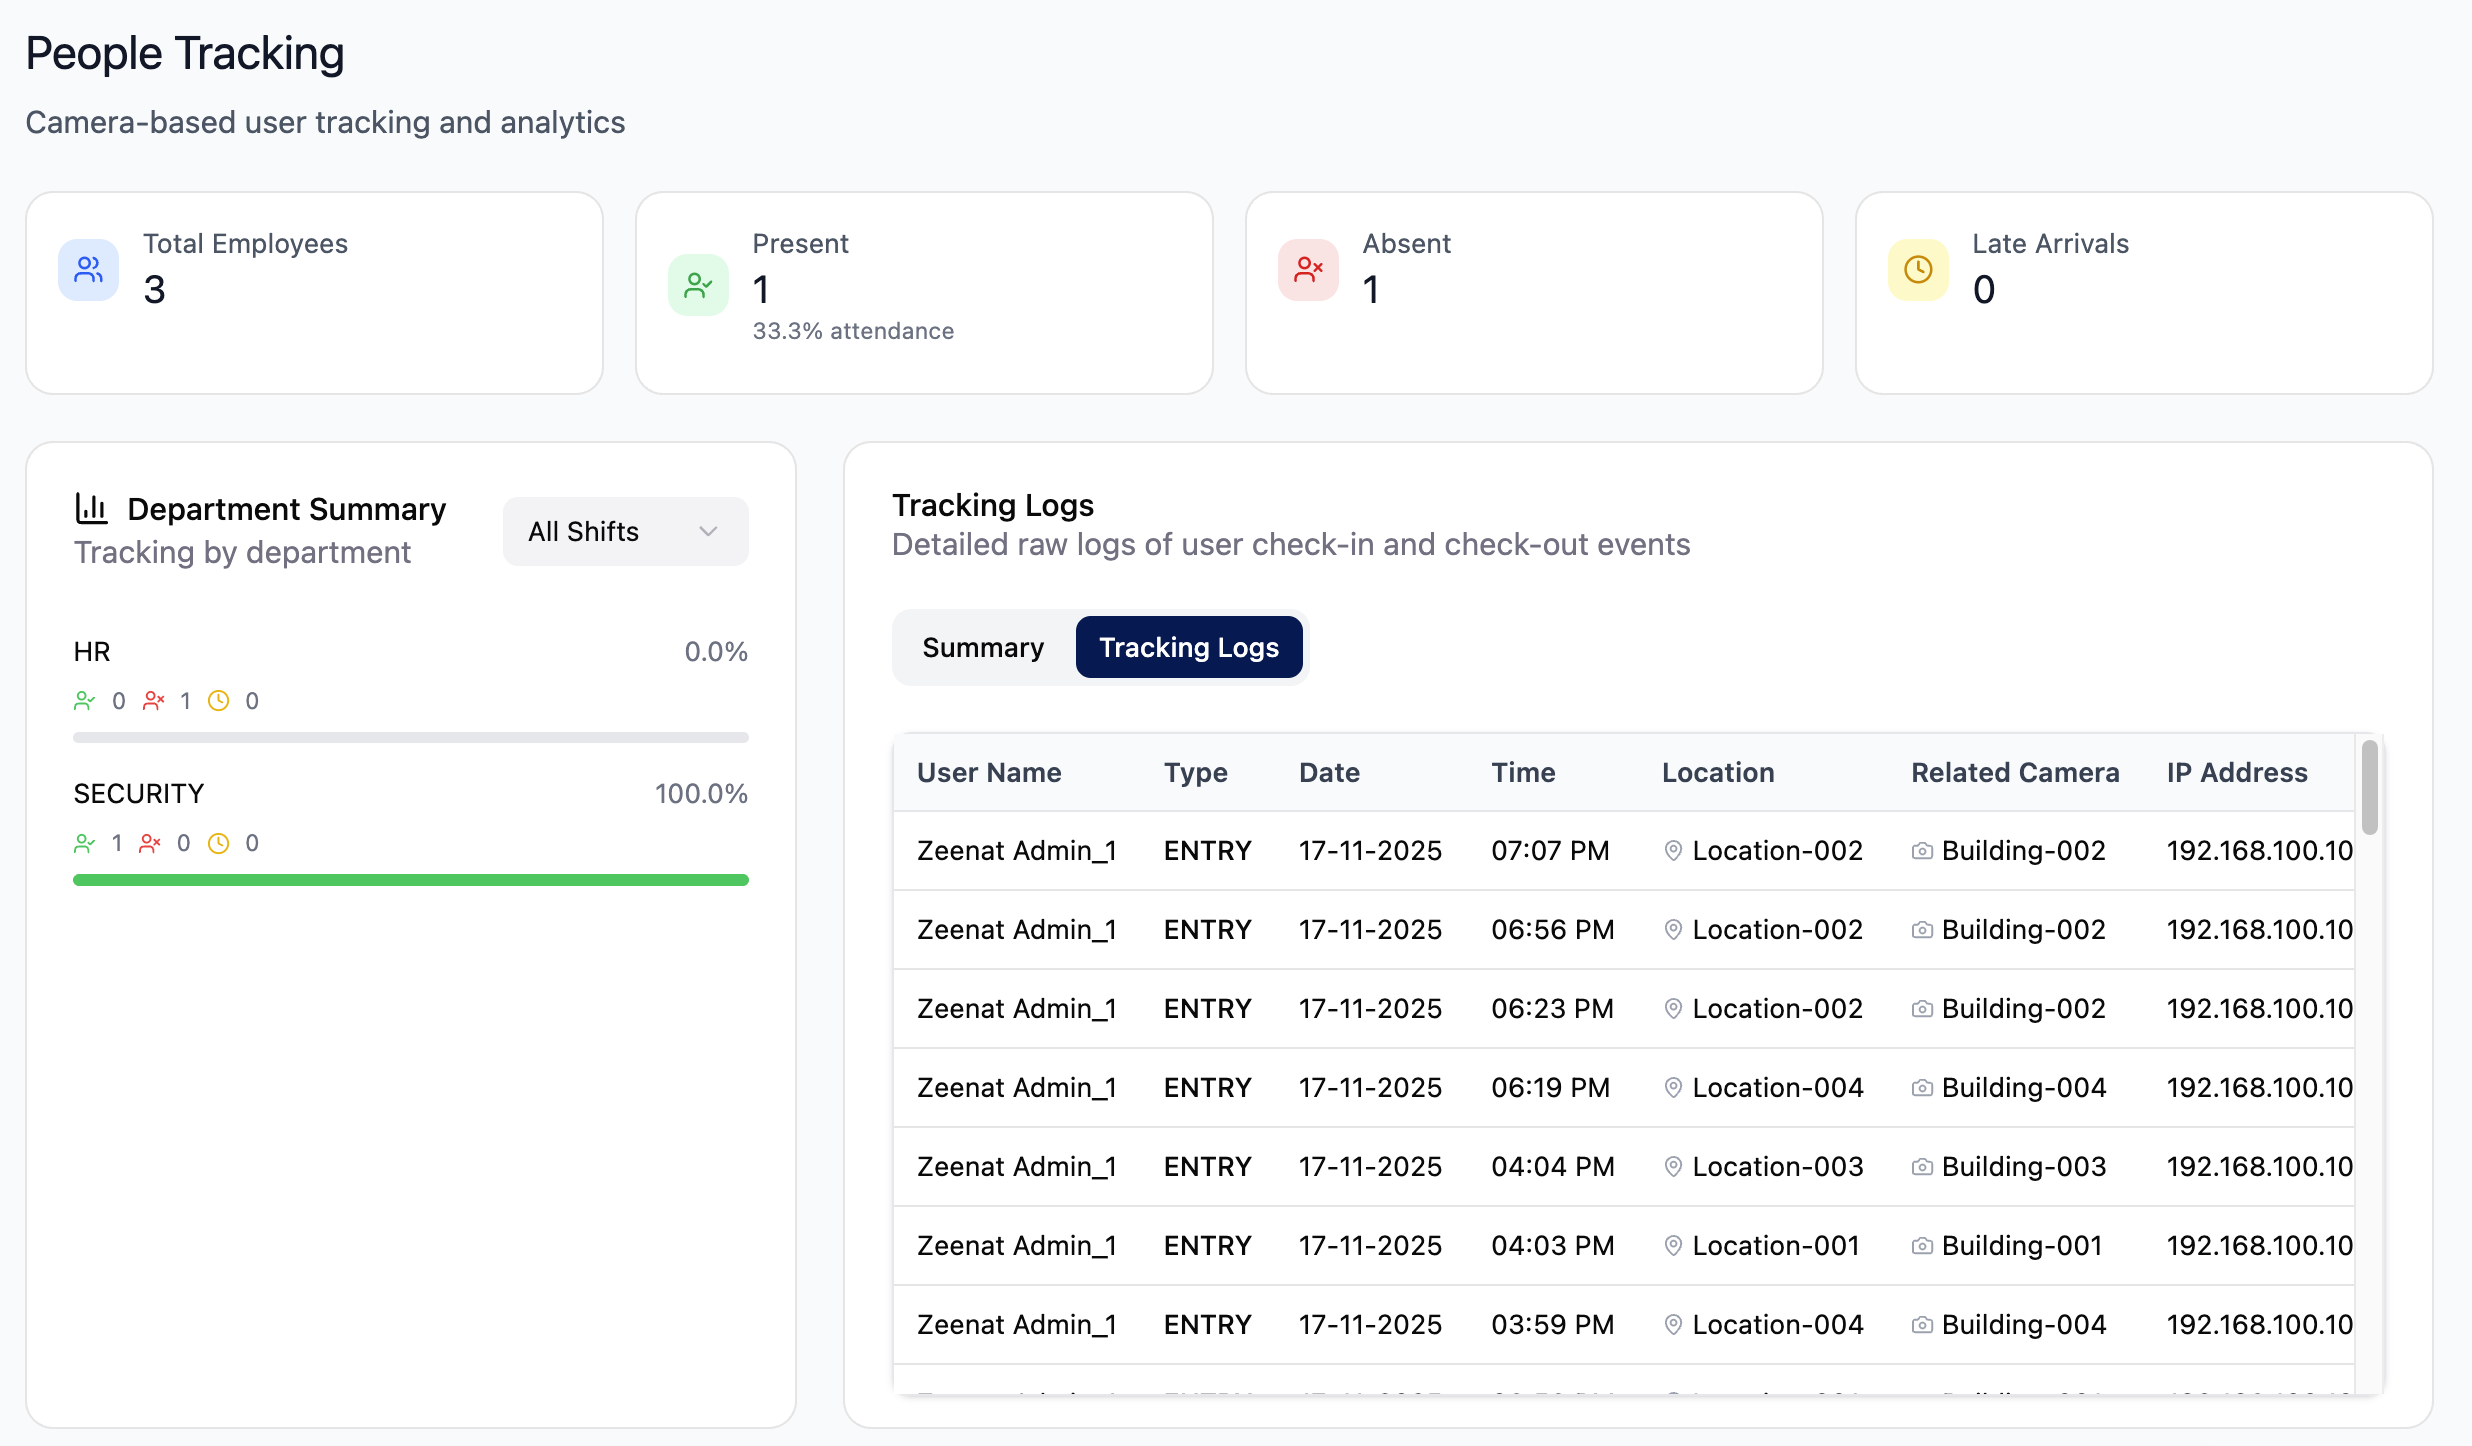
Task: Click the Department Summary bar chart icon
Action: (91, 509)
